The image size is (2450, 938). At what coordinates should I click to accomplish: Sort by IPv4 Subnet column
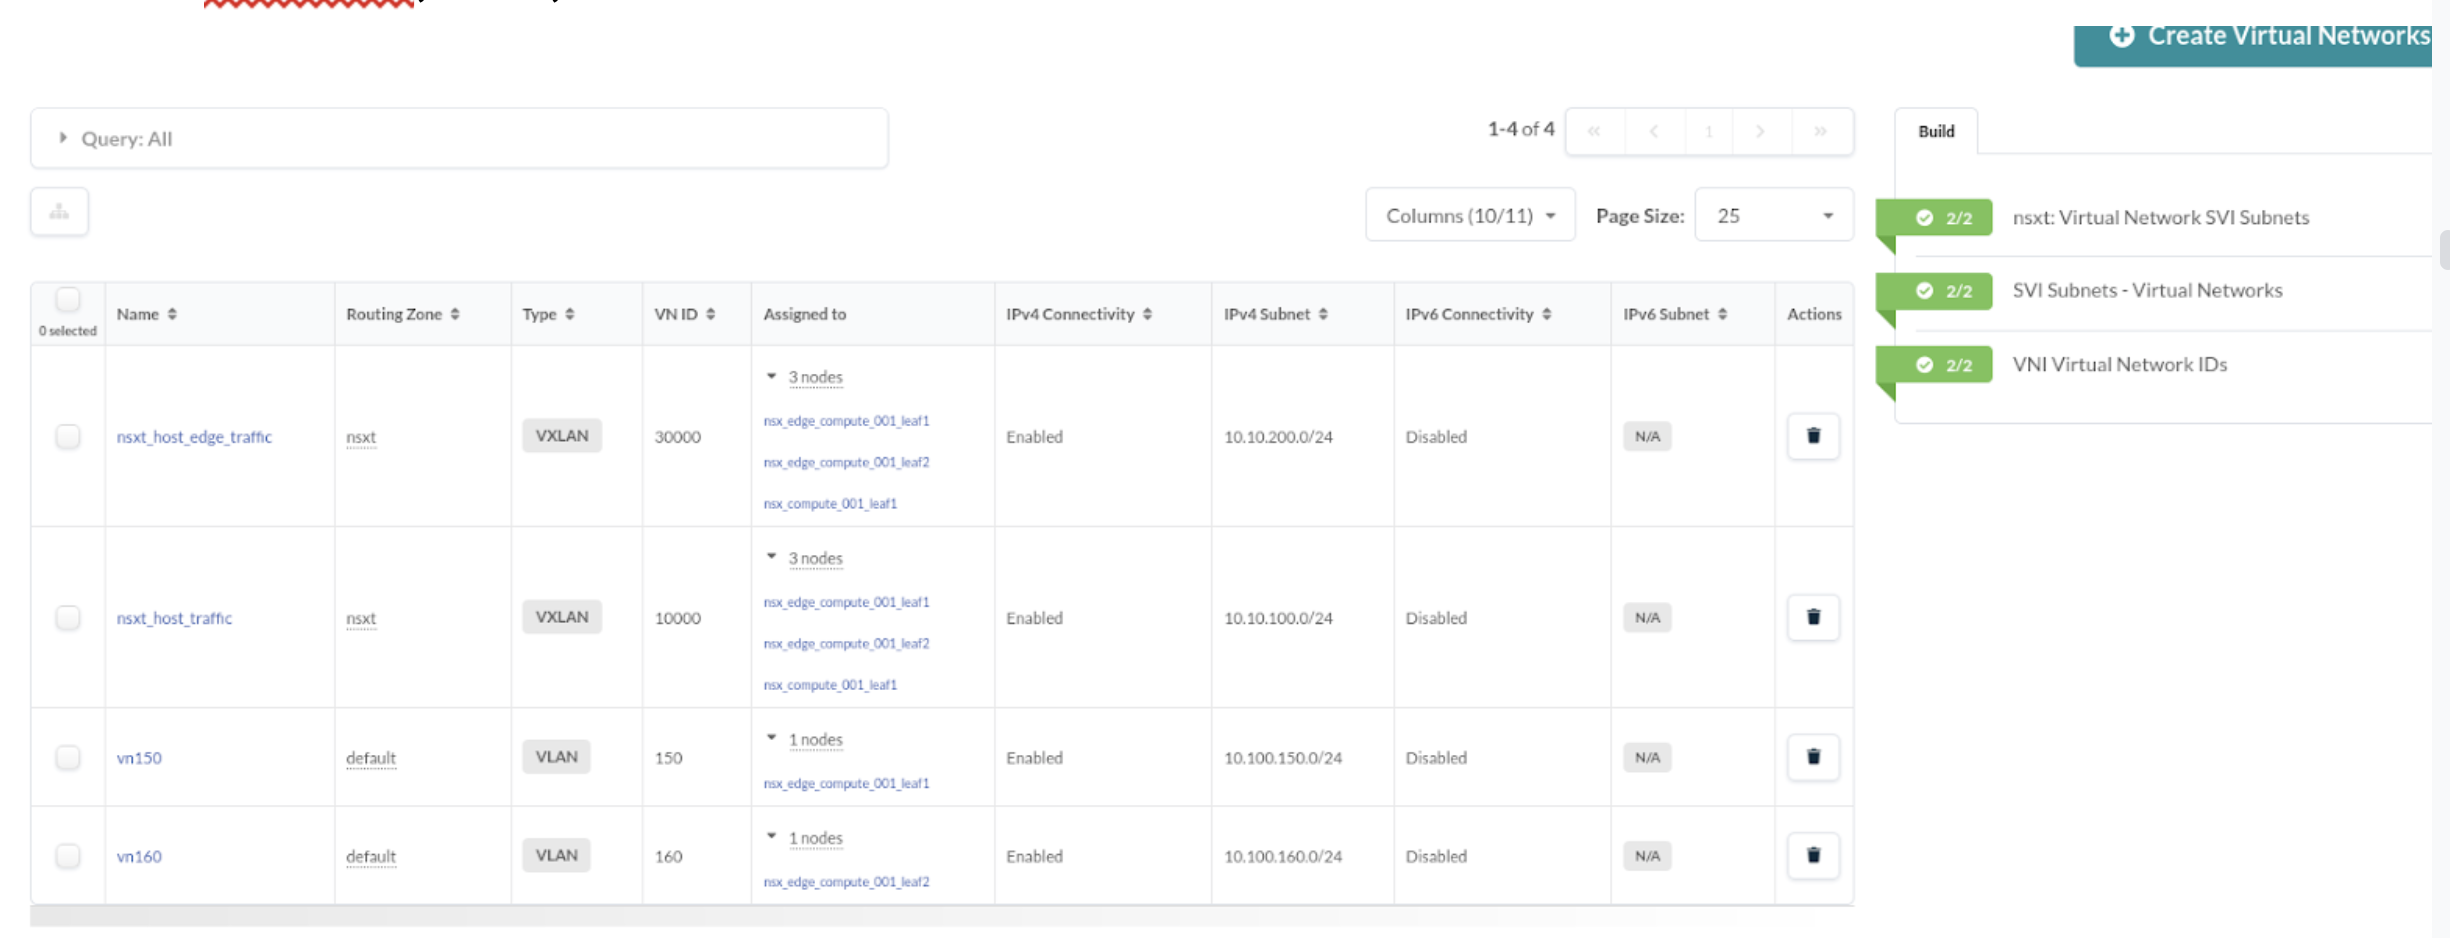coord(1275,314)
